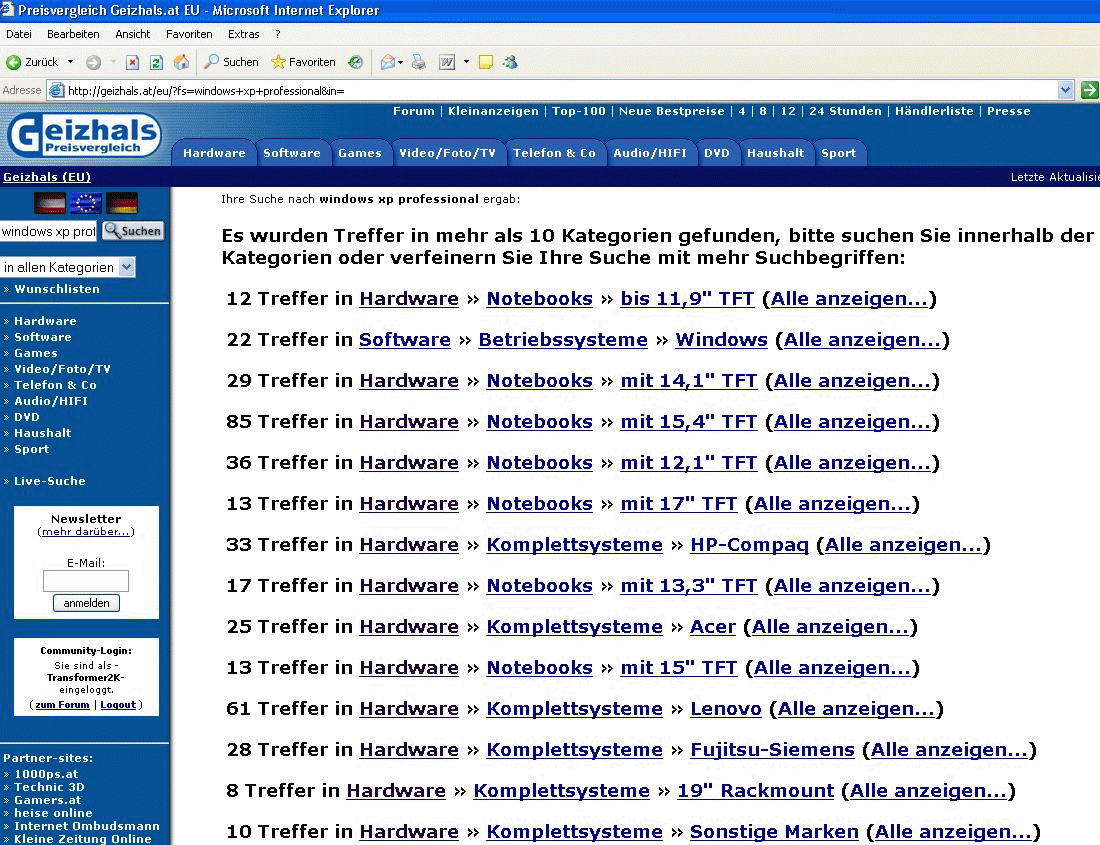The height and width of the screenshot is (845, 1100).
Task: Go to Home page icon
Action: [x=181, y=62]
